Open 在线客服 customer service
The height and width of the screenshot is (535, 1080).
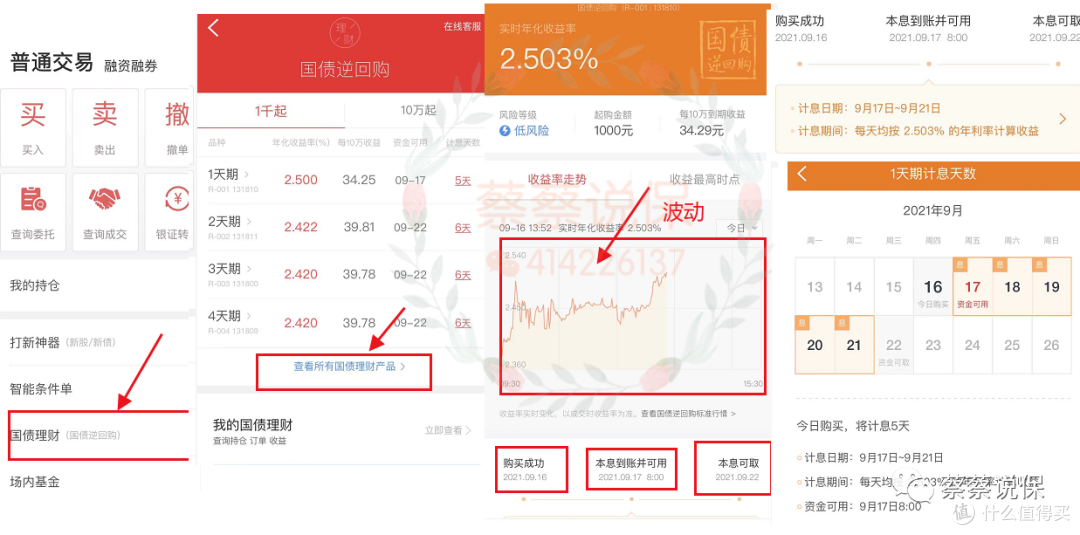click(x=462, y=27)
